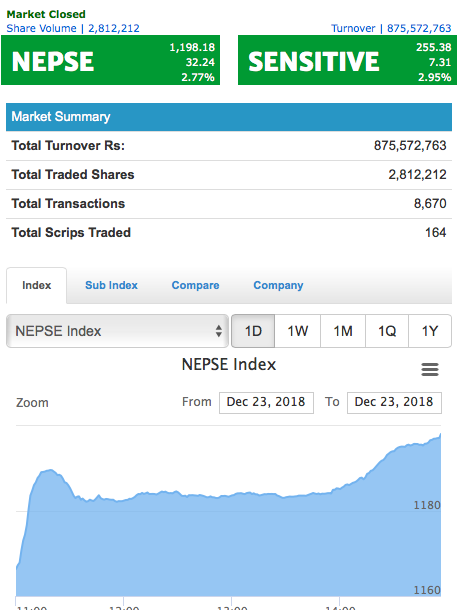
Task: Switch to the Compare tab
Action: tap(195, 285)
